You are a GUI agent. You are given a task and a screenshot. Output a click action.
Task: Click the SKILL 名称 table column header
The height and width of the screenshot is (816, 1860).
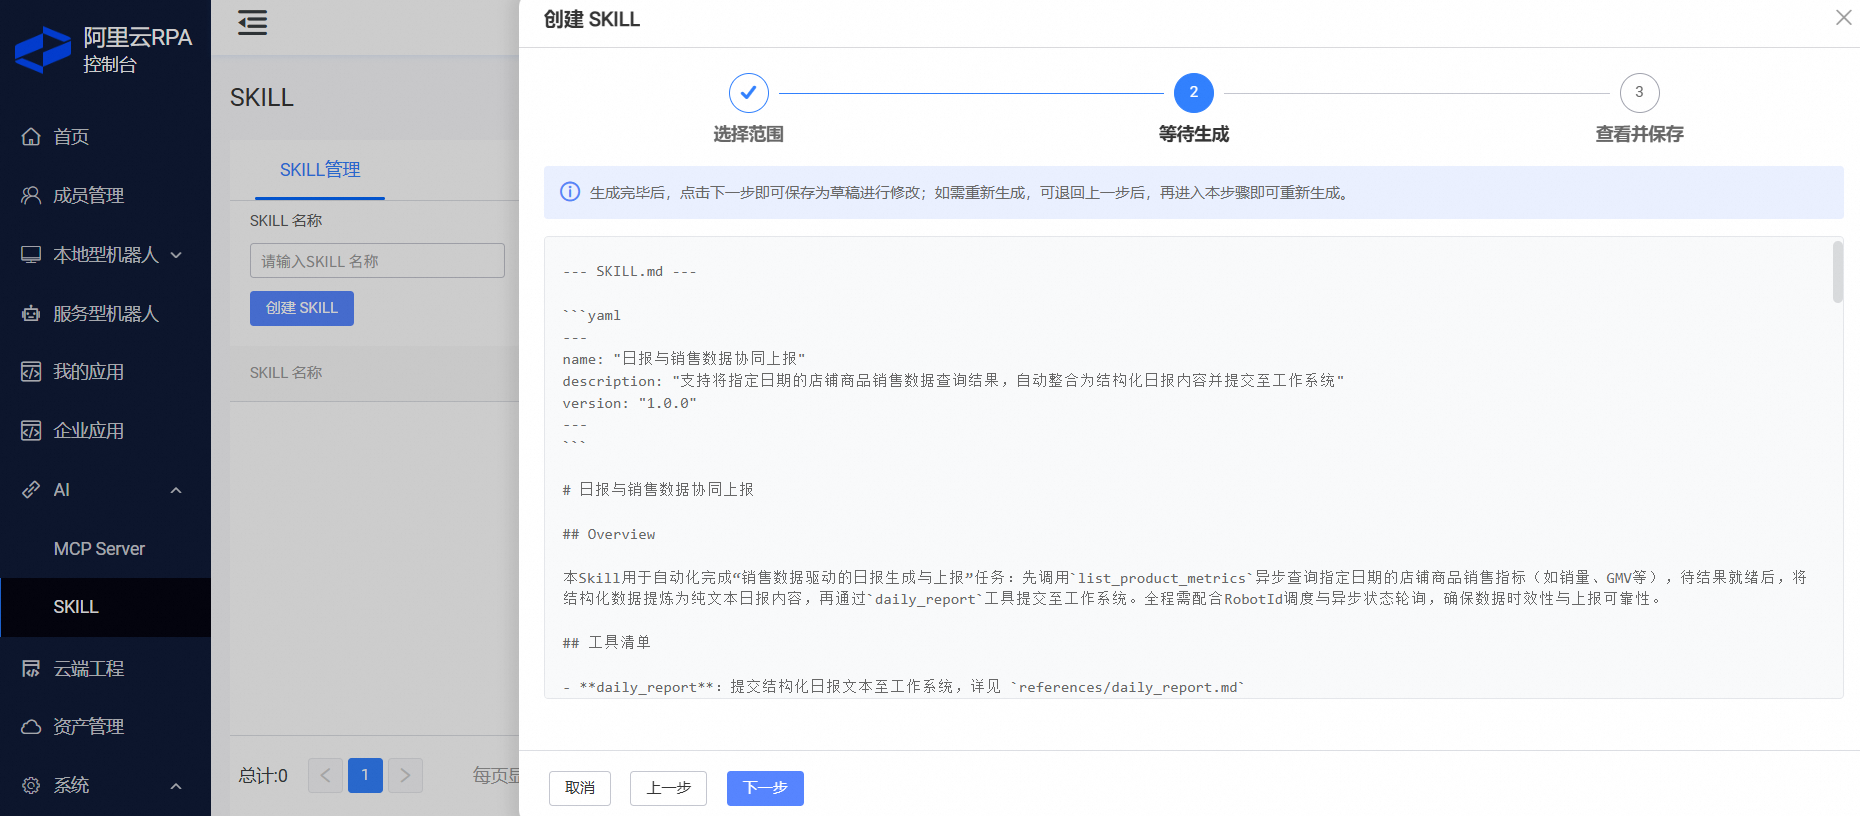(x=286, y=373)
